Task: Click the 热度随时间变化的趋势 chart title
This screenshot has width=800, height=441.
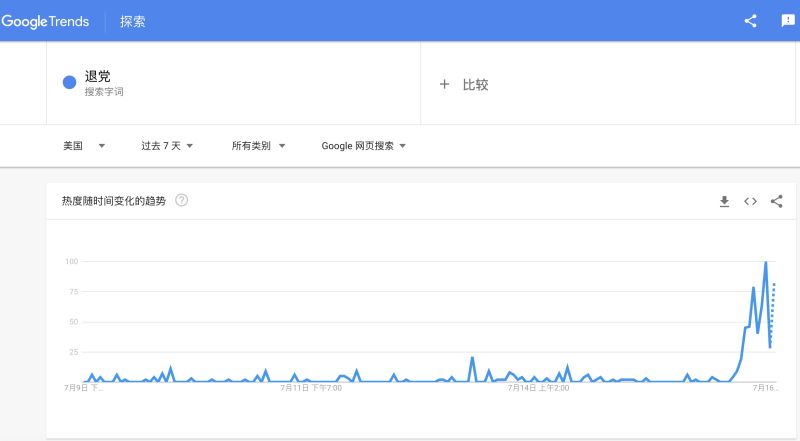Action: [114, 201]
